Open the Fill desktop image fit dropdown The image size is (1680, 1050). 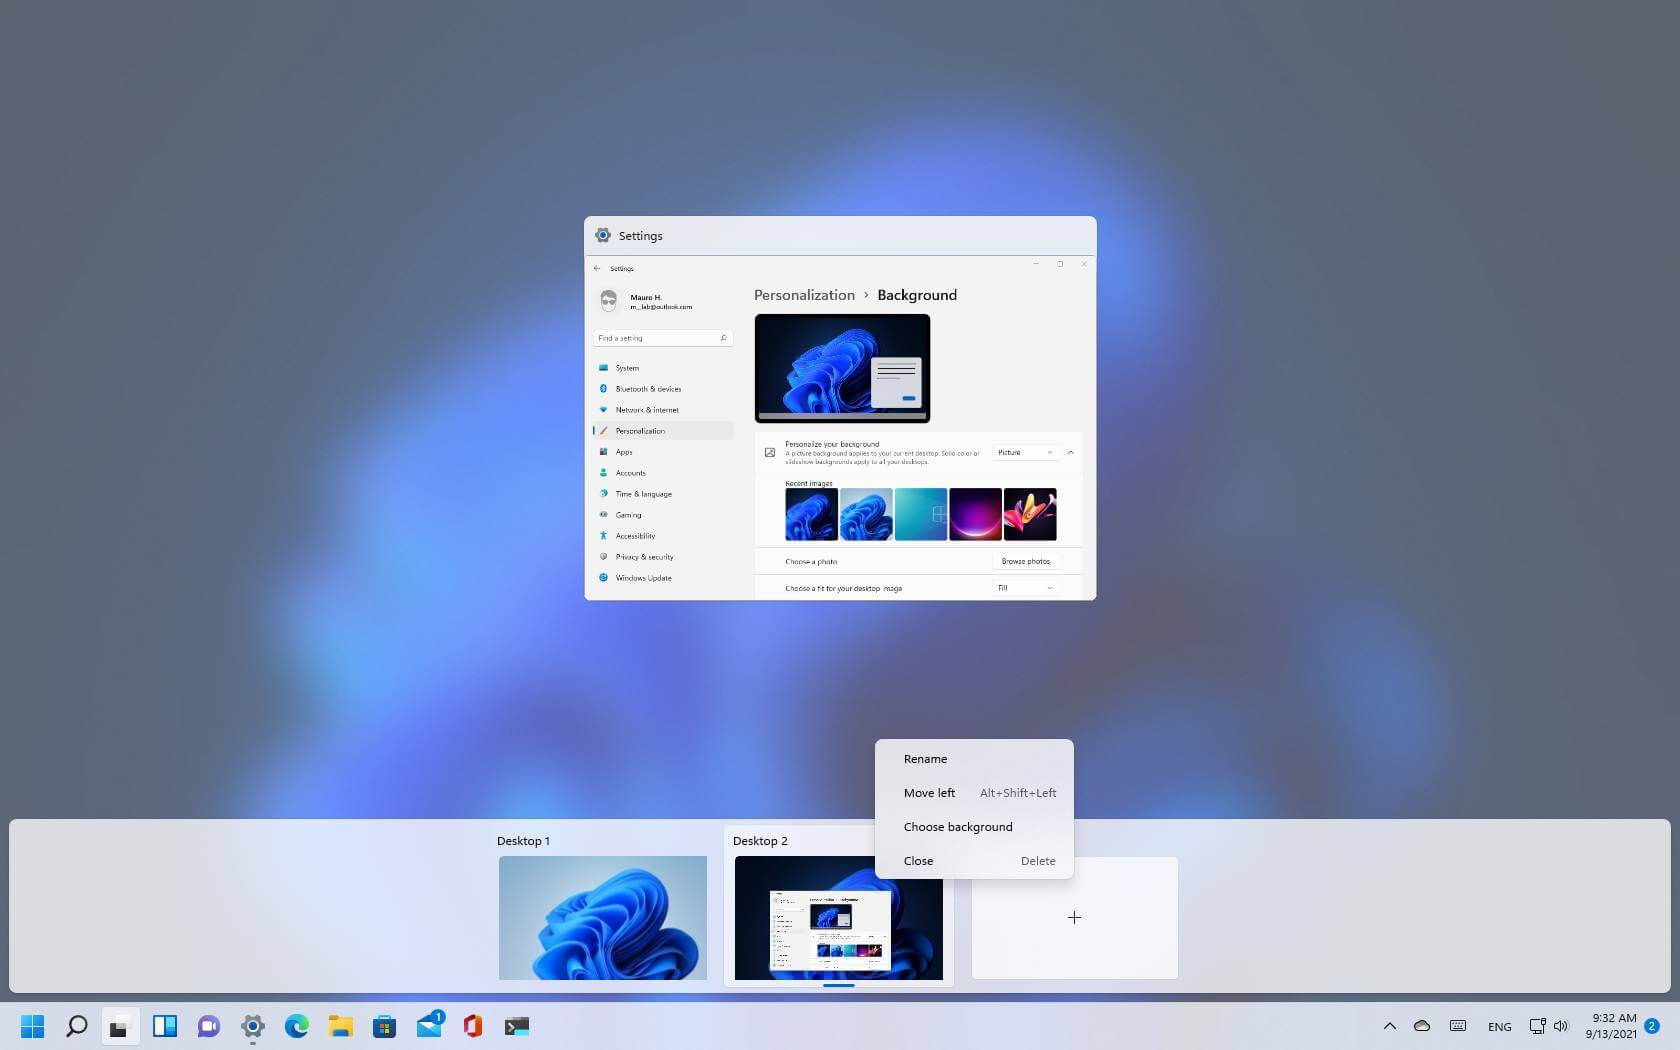[1024, 588]
